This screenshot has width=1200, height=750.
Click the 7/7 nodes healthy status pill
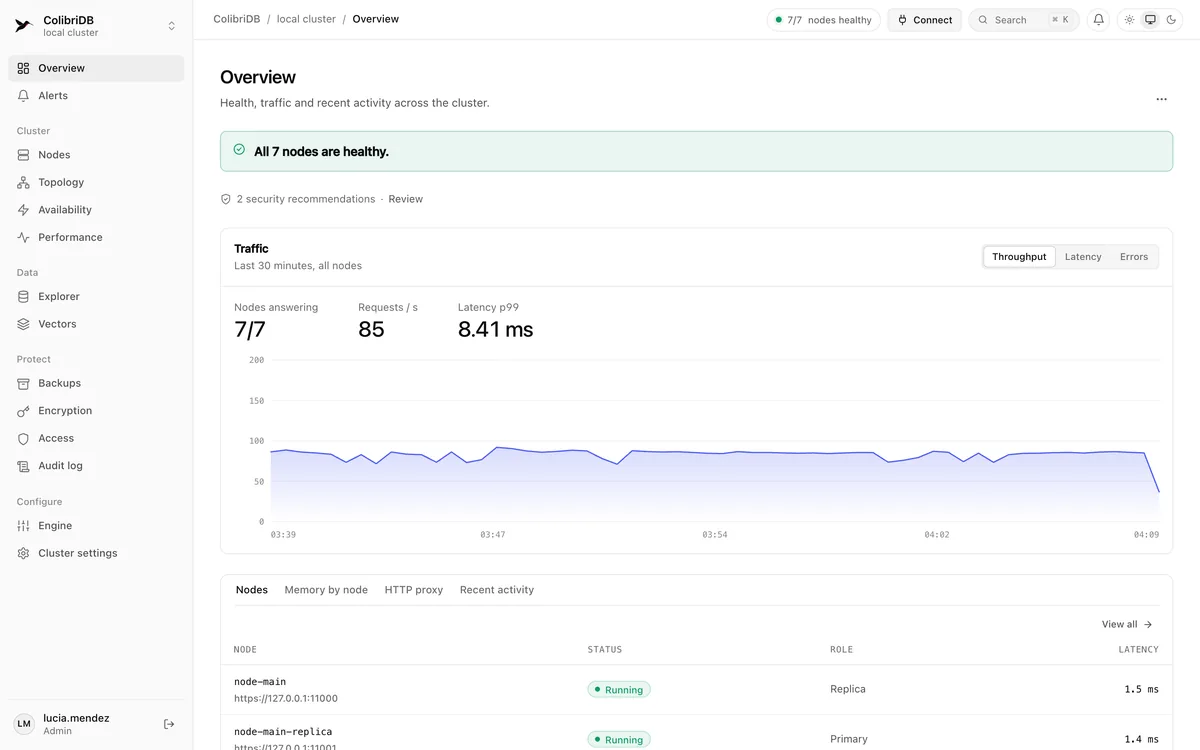pyautogui.click(x=824, y=20)
